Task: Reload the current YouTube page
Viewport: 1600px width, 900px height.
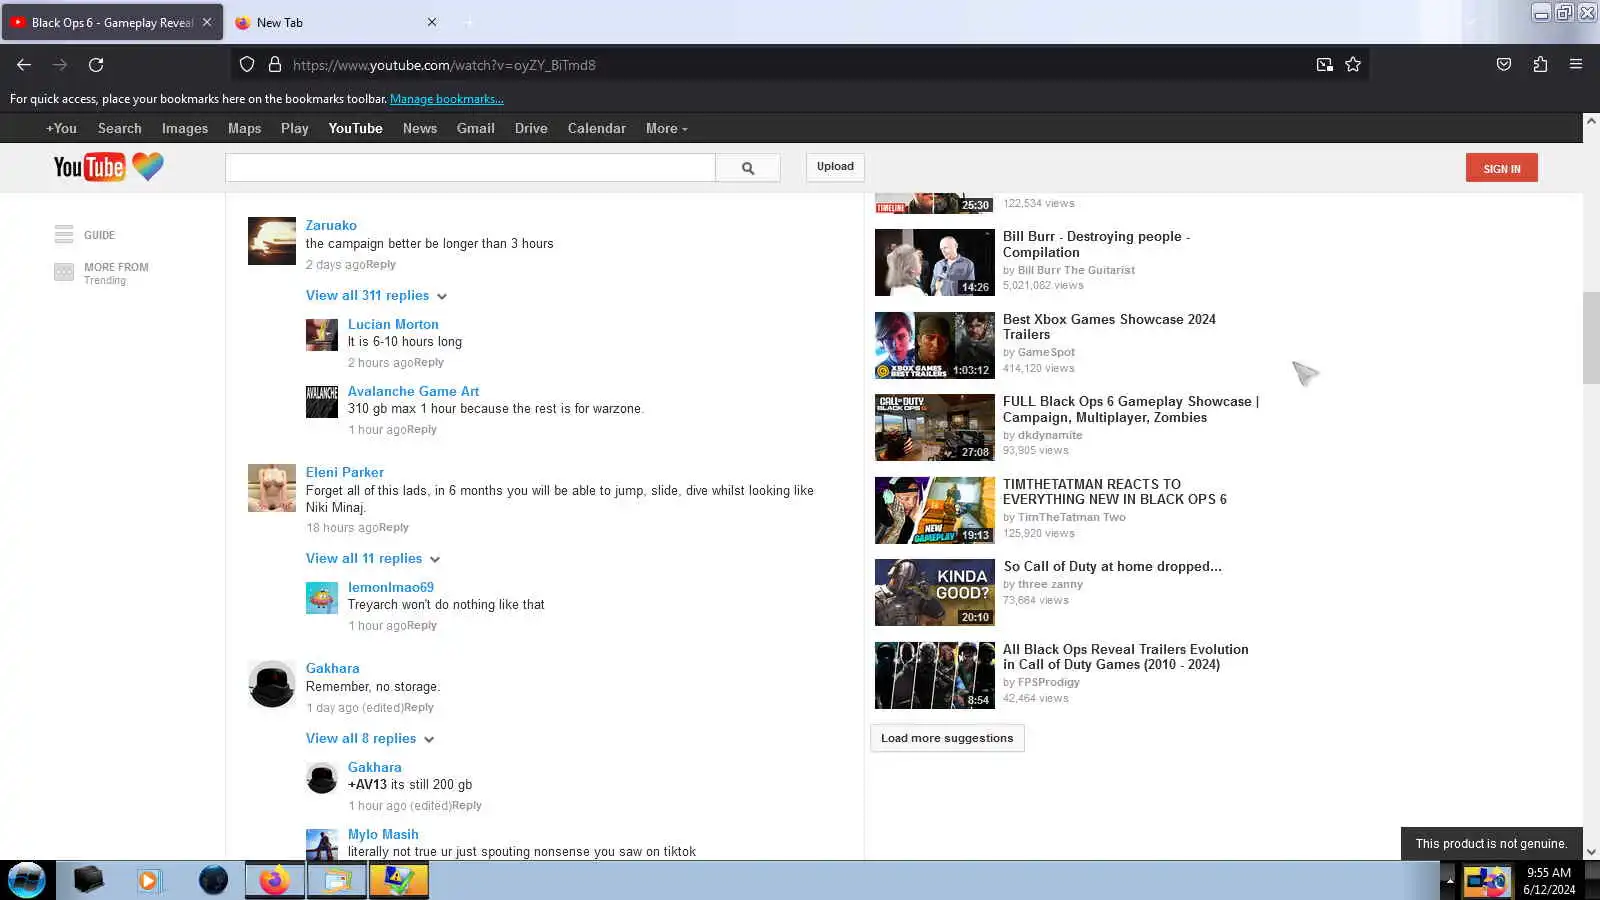Action: click(96, 65)
